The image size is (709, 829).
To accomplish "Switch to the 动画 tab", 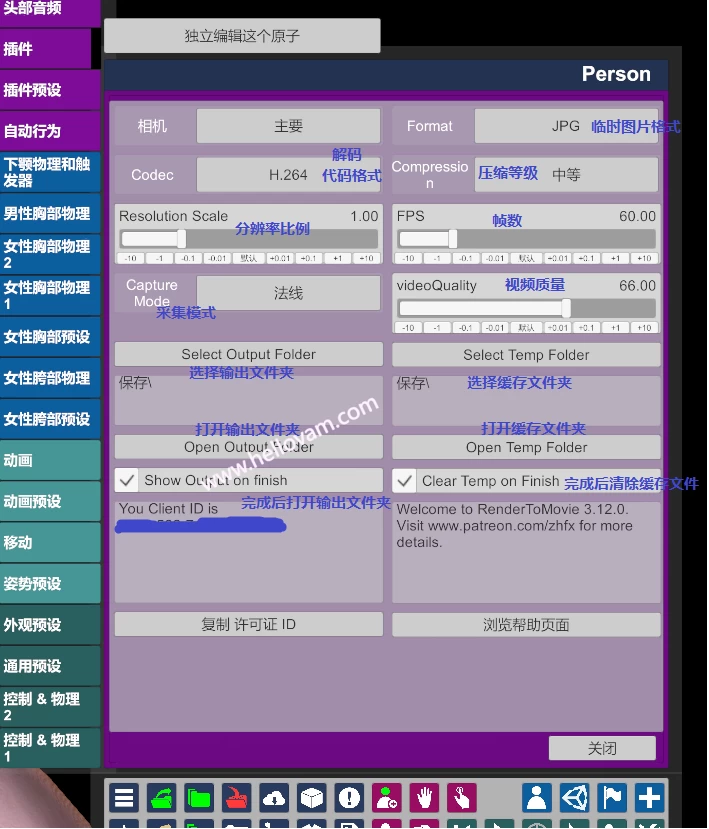I will pos(50,461).
